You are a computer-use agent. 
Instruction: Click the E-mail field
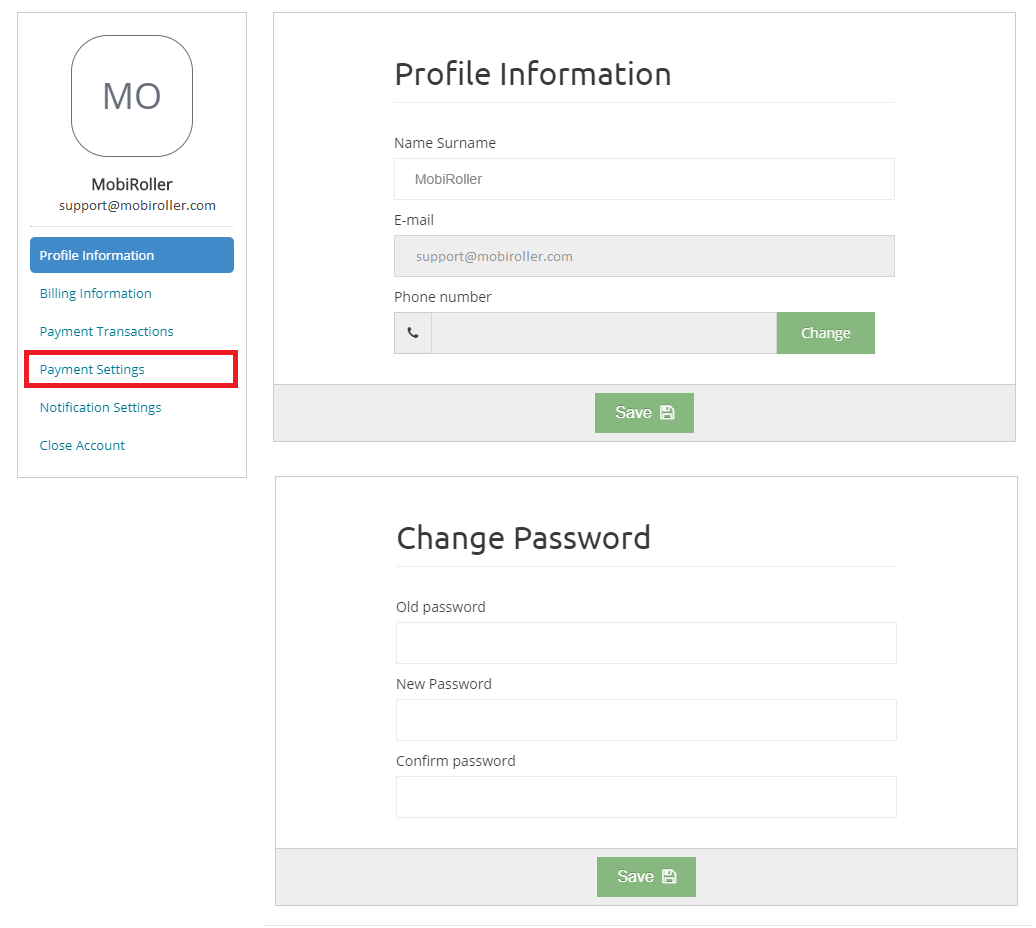point(644,256)
